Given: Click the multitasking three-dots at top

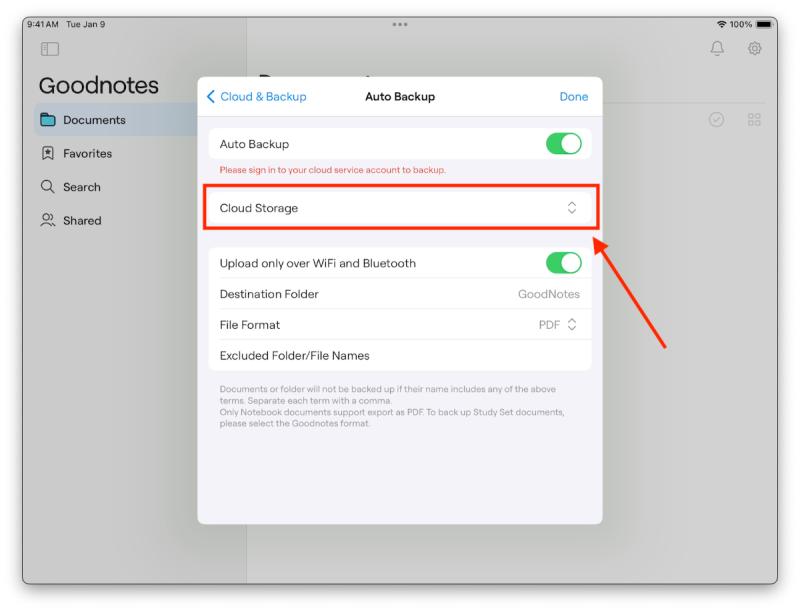Looking at the screenshot, I should (x=400, y=24).
